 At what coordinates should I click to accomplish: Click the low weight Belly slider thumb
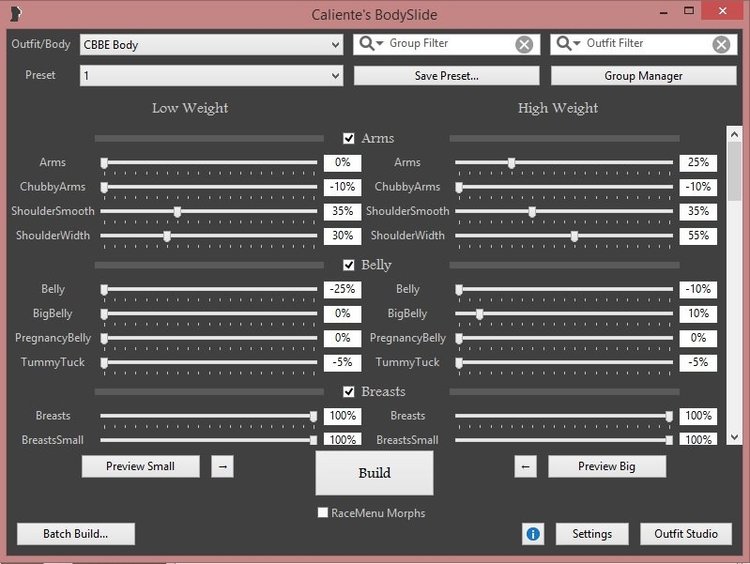104,290
